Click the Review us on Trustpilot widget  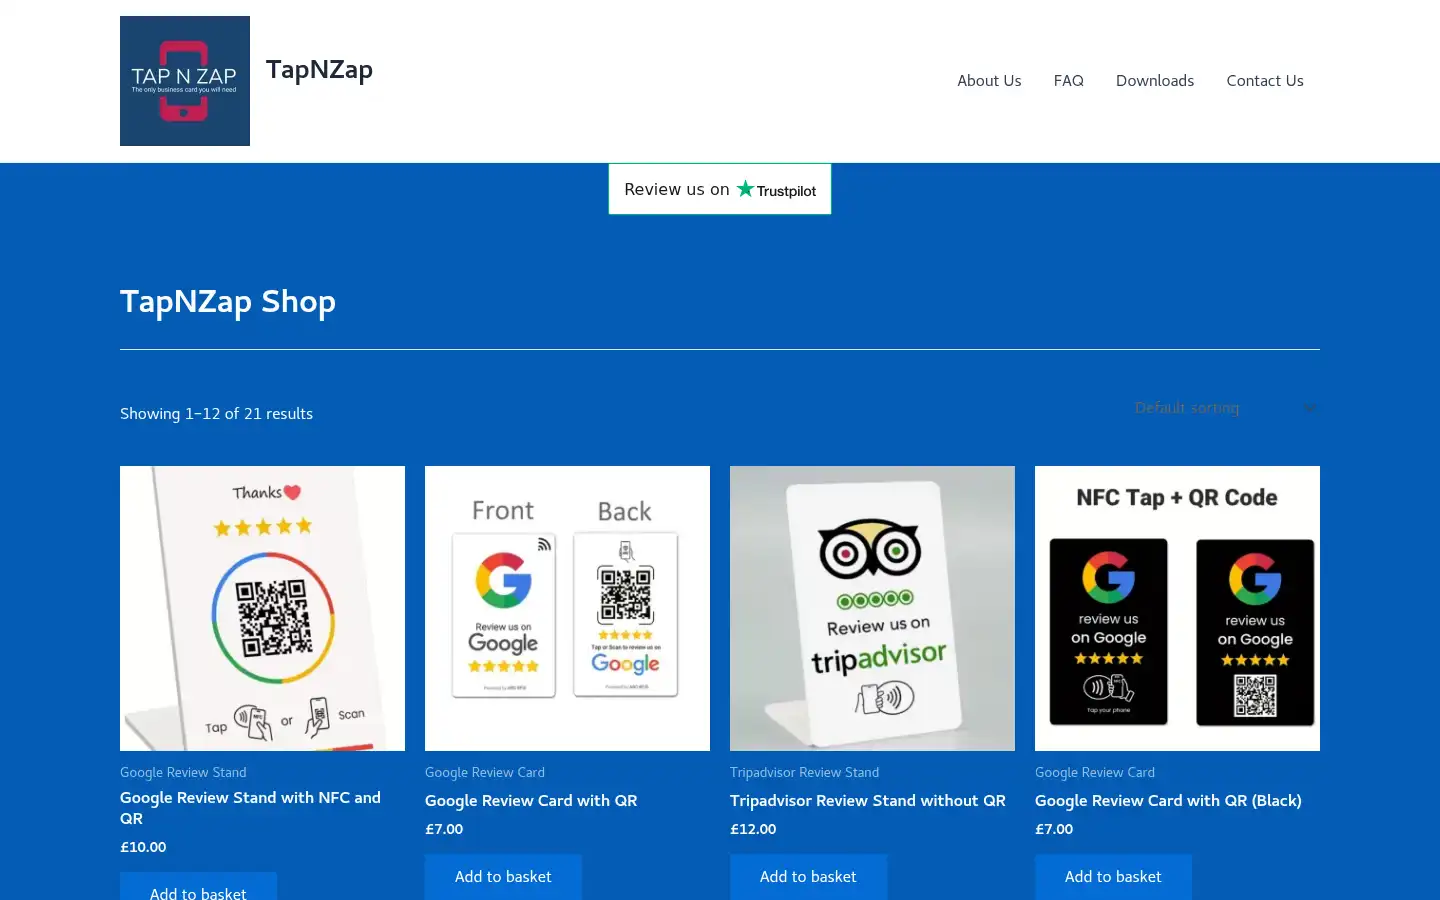720,189
